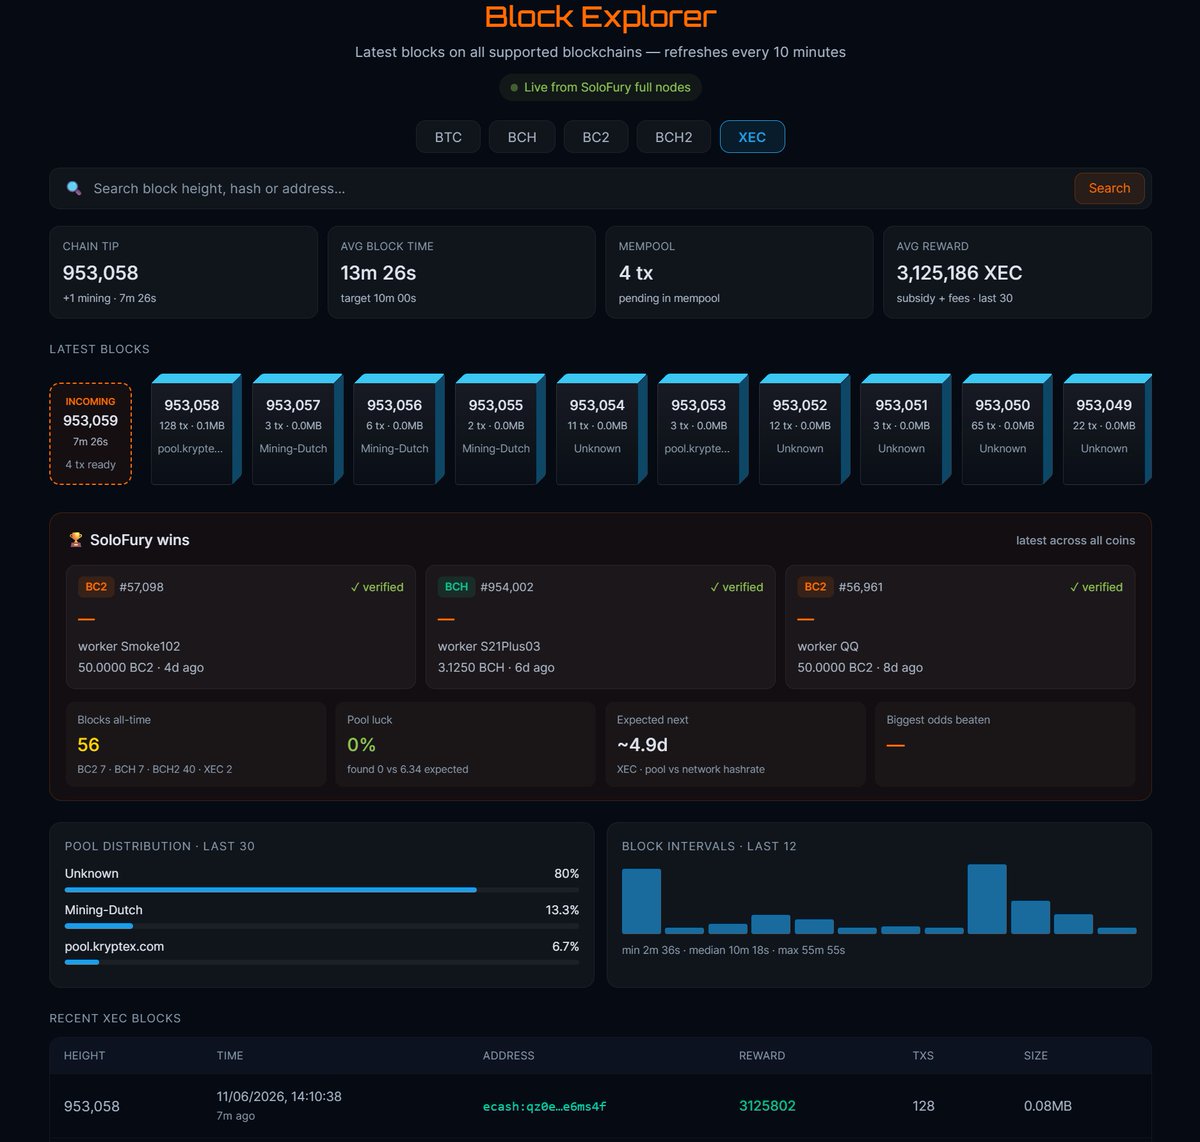Click worker S21Plus03 text
The height and width of the screenshot is (1142, 1200).
pos(489,646)
